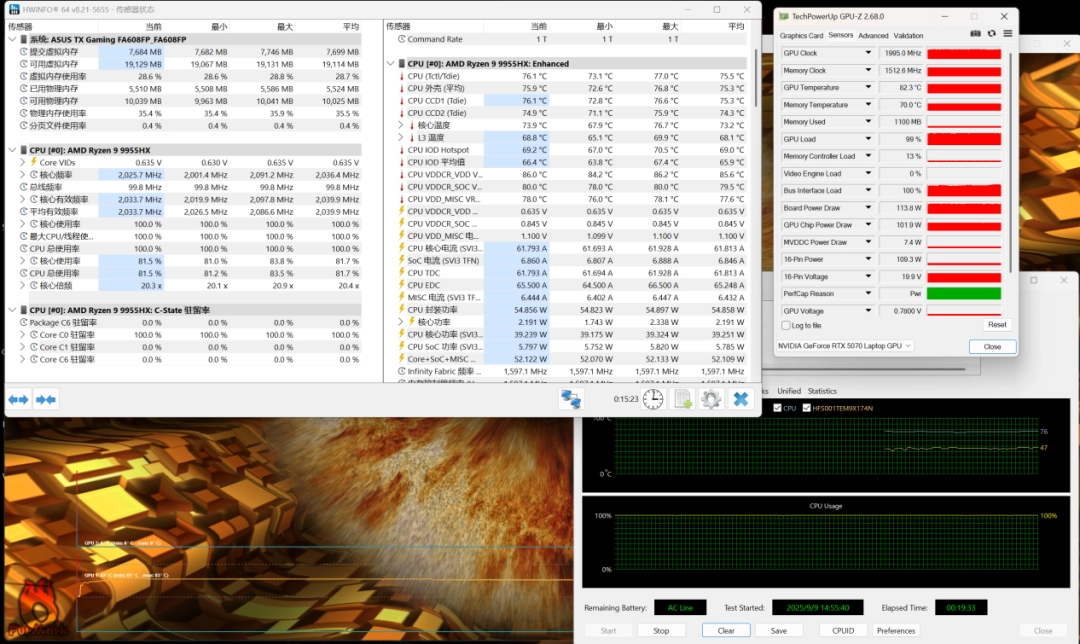This screenshot has height=644, width=1080.
Task: Open the GPU-Z hamburger menu icon
Action: tap(1008, 34)
